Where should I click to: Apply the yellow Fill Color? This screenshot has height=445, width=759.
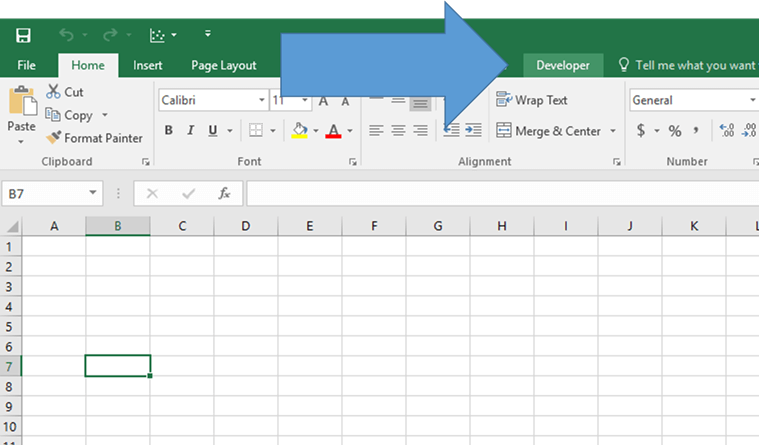(x=299, y=131)
